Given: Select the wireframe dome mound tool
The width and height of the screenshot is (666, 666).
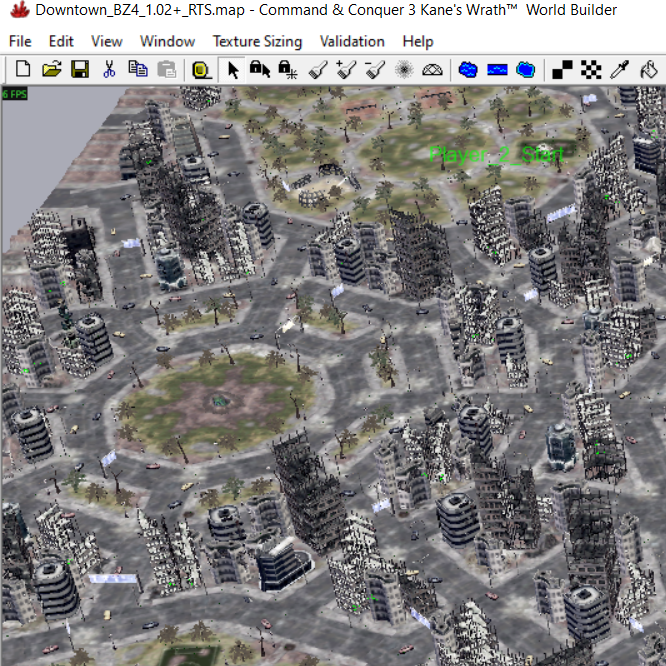Looking at the screenshot, I should [432, 69].
